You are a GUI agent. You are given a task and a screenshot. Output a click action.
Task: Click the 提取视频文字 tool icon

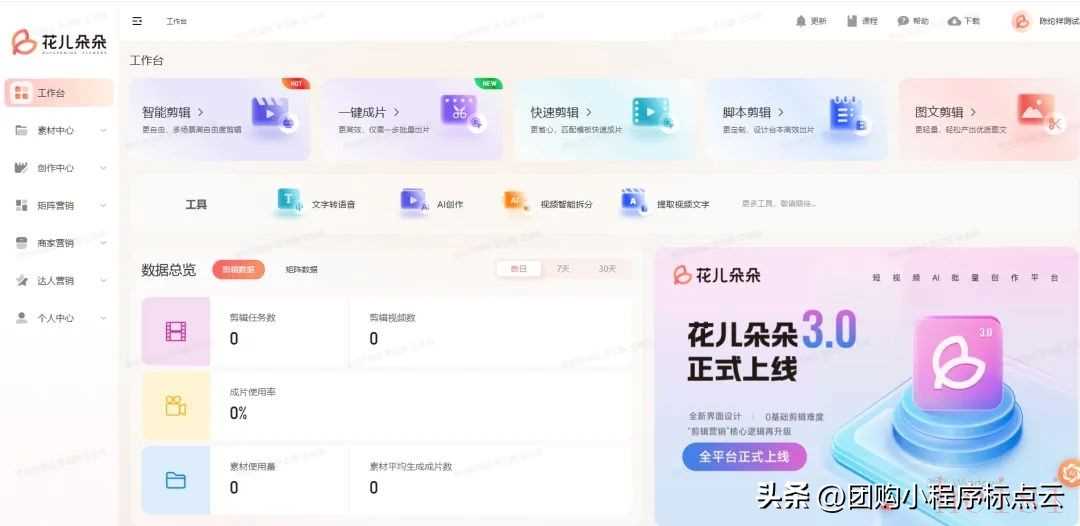(633, 203)
